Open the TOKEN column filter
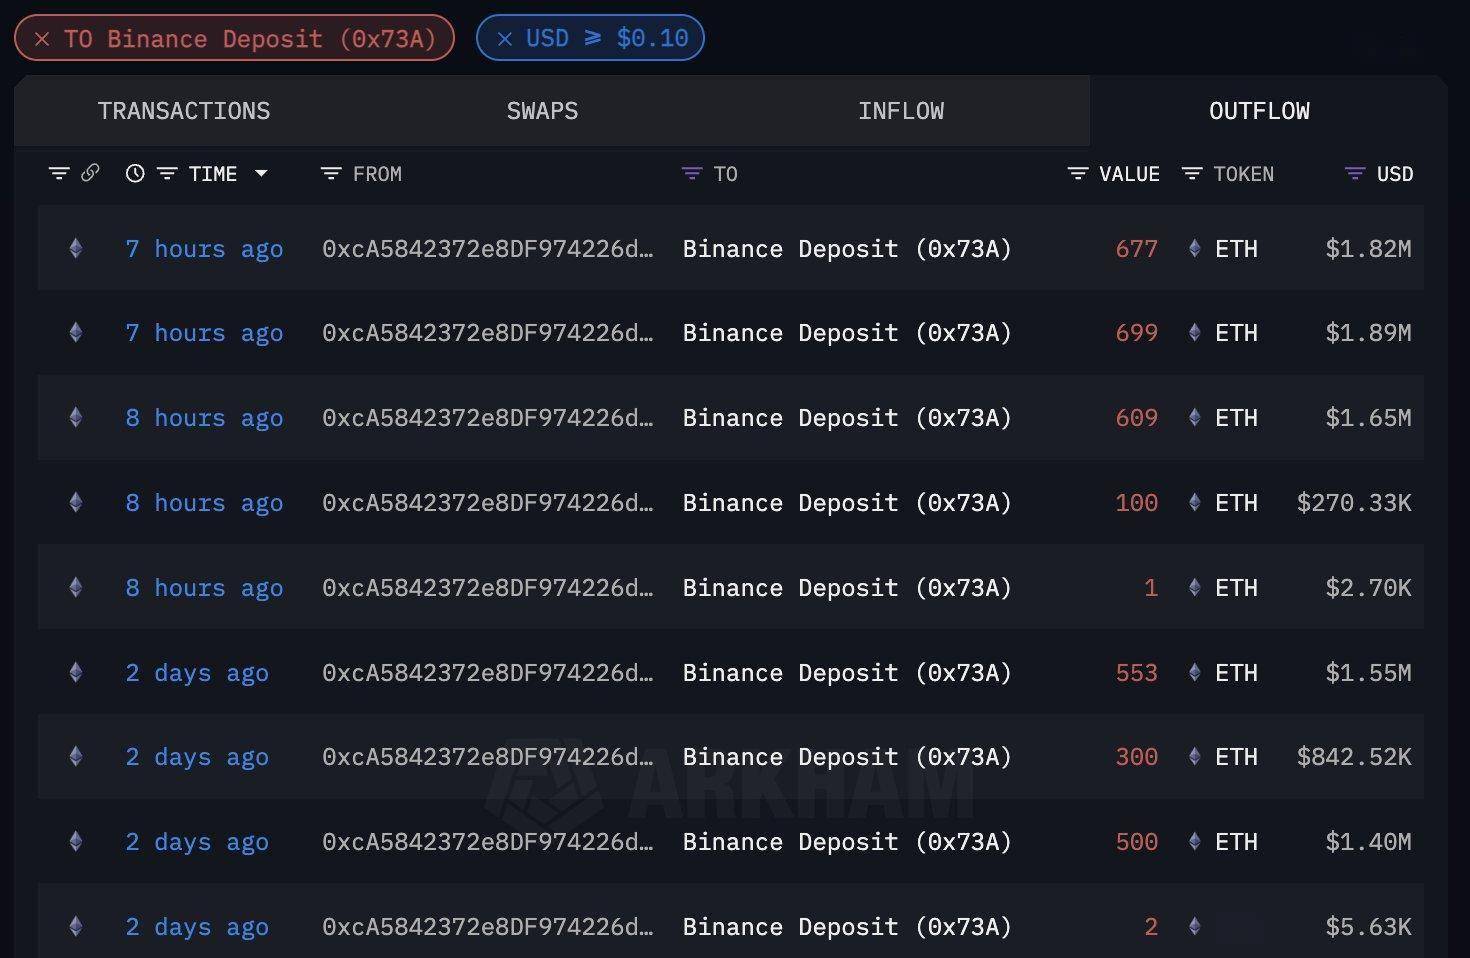Viewport: 1470px width, 958px height. pyautogui.click(x=1192, y=174)
